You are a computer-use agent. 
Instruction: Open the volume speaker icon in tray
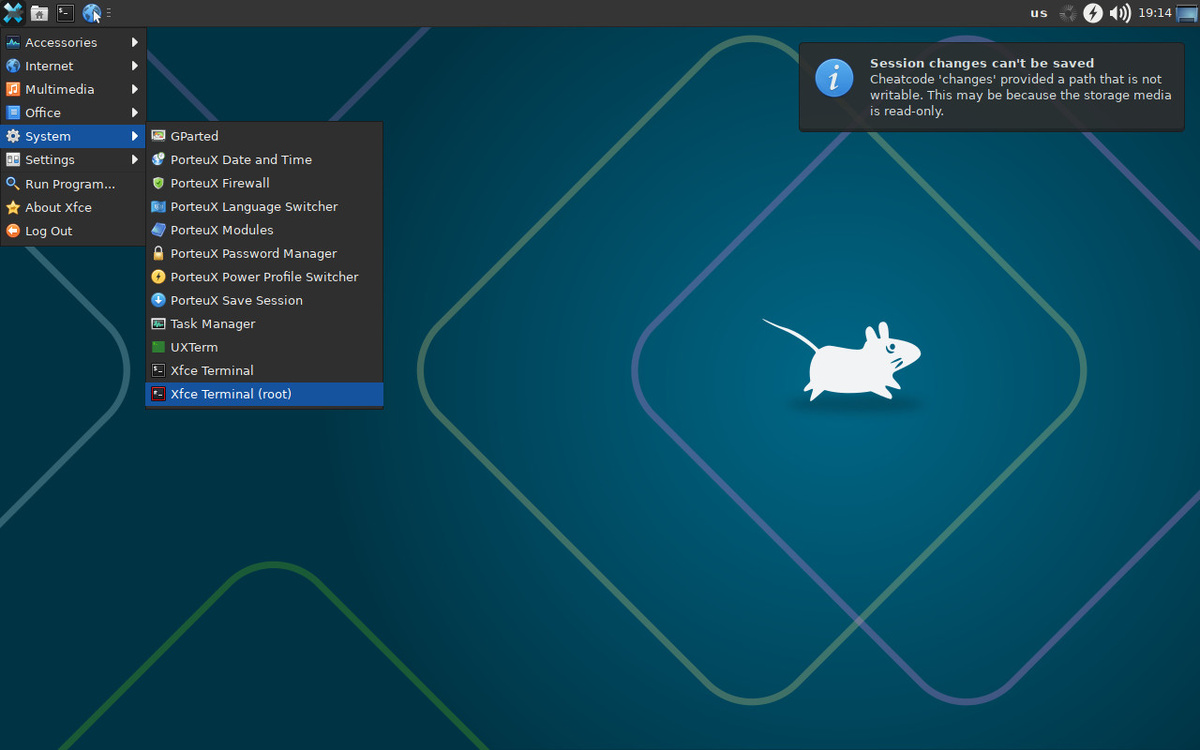tap(1120, 13)
